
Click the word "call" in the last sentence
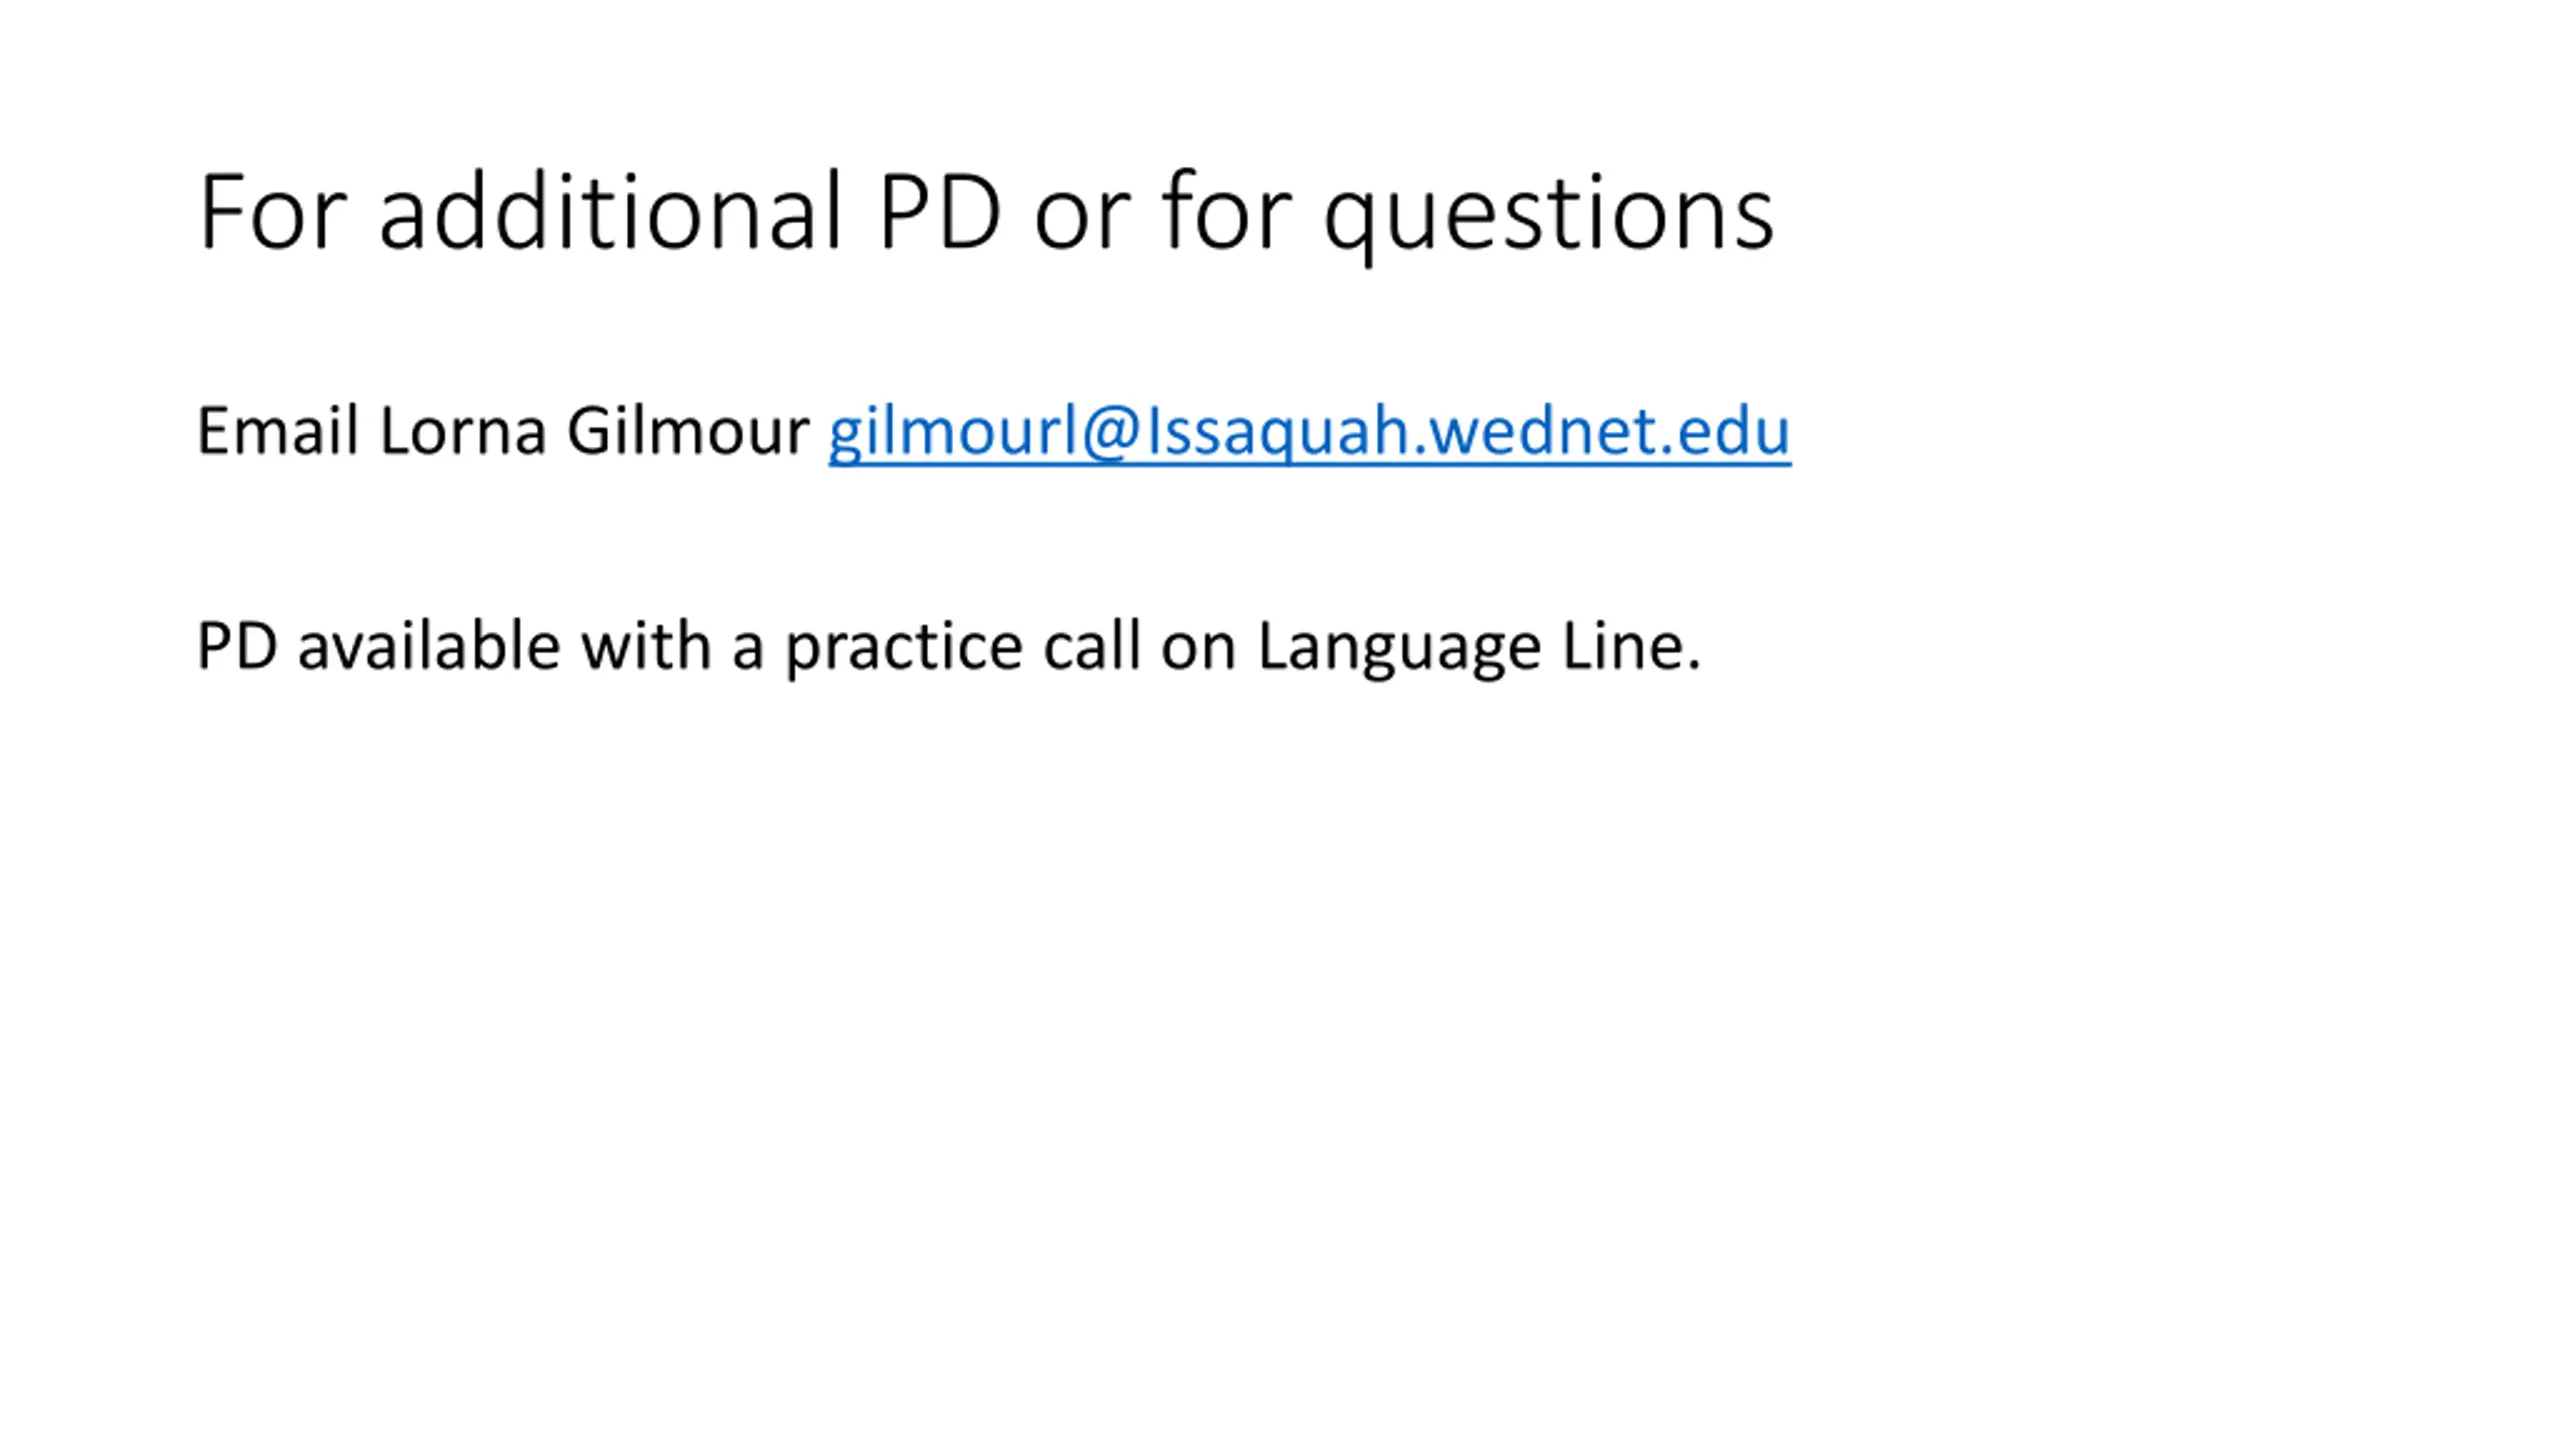click(x=1091, y=646)
